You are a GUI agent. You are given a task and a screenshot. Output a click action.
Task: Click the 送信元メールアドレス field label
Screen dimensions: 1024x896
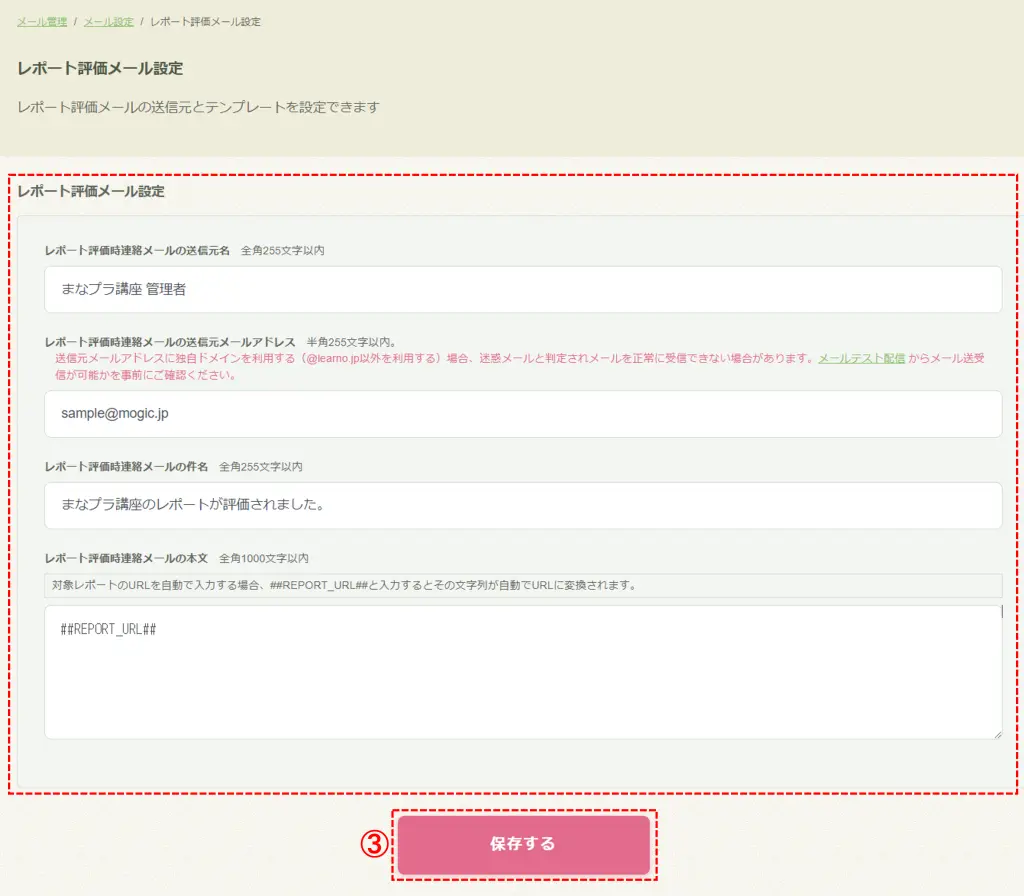click(x=170, y=342)
